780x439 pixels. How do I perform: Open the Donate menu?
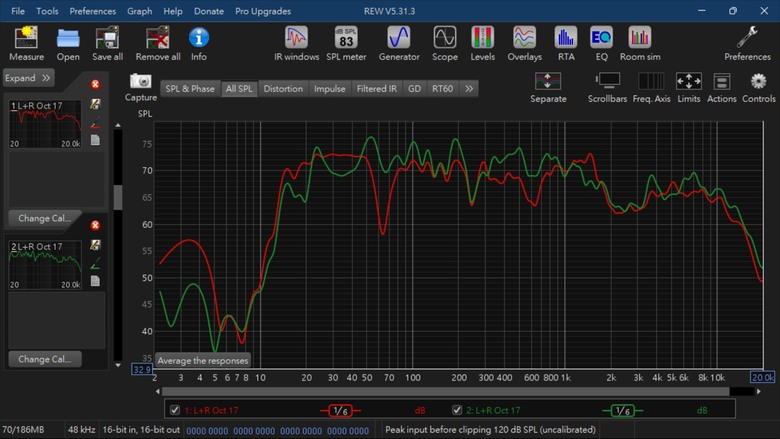coord(208,11)
